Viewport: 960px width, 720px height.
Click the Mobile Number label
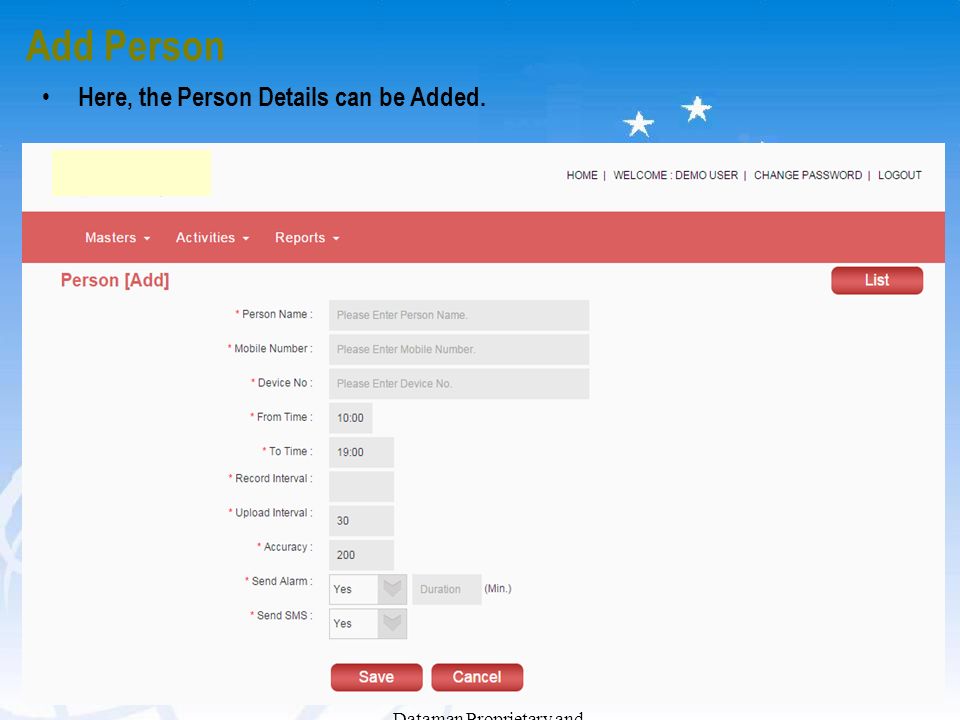pos(270,348)
